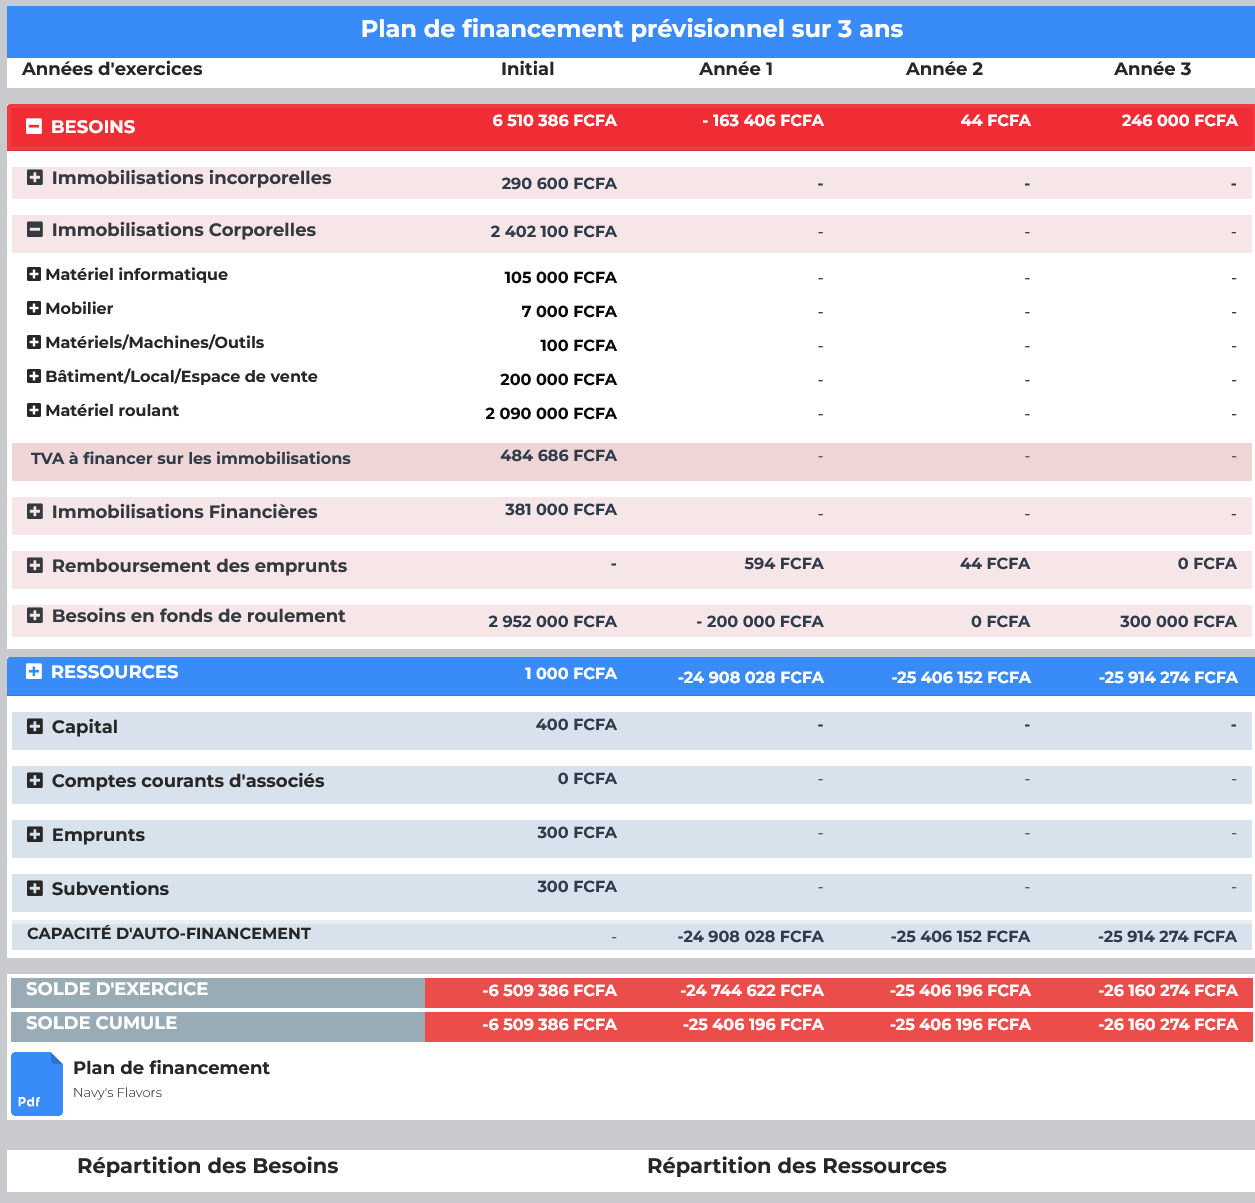Click the Année 1 column header
Viewport: 1255px width, 1203px height.
736,69
